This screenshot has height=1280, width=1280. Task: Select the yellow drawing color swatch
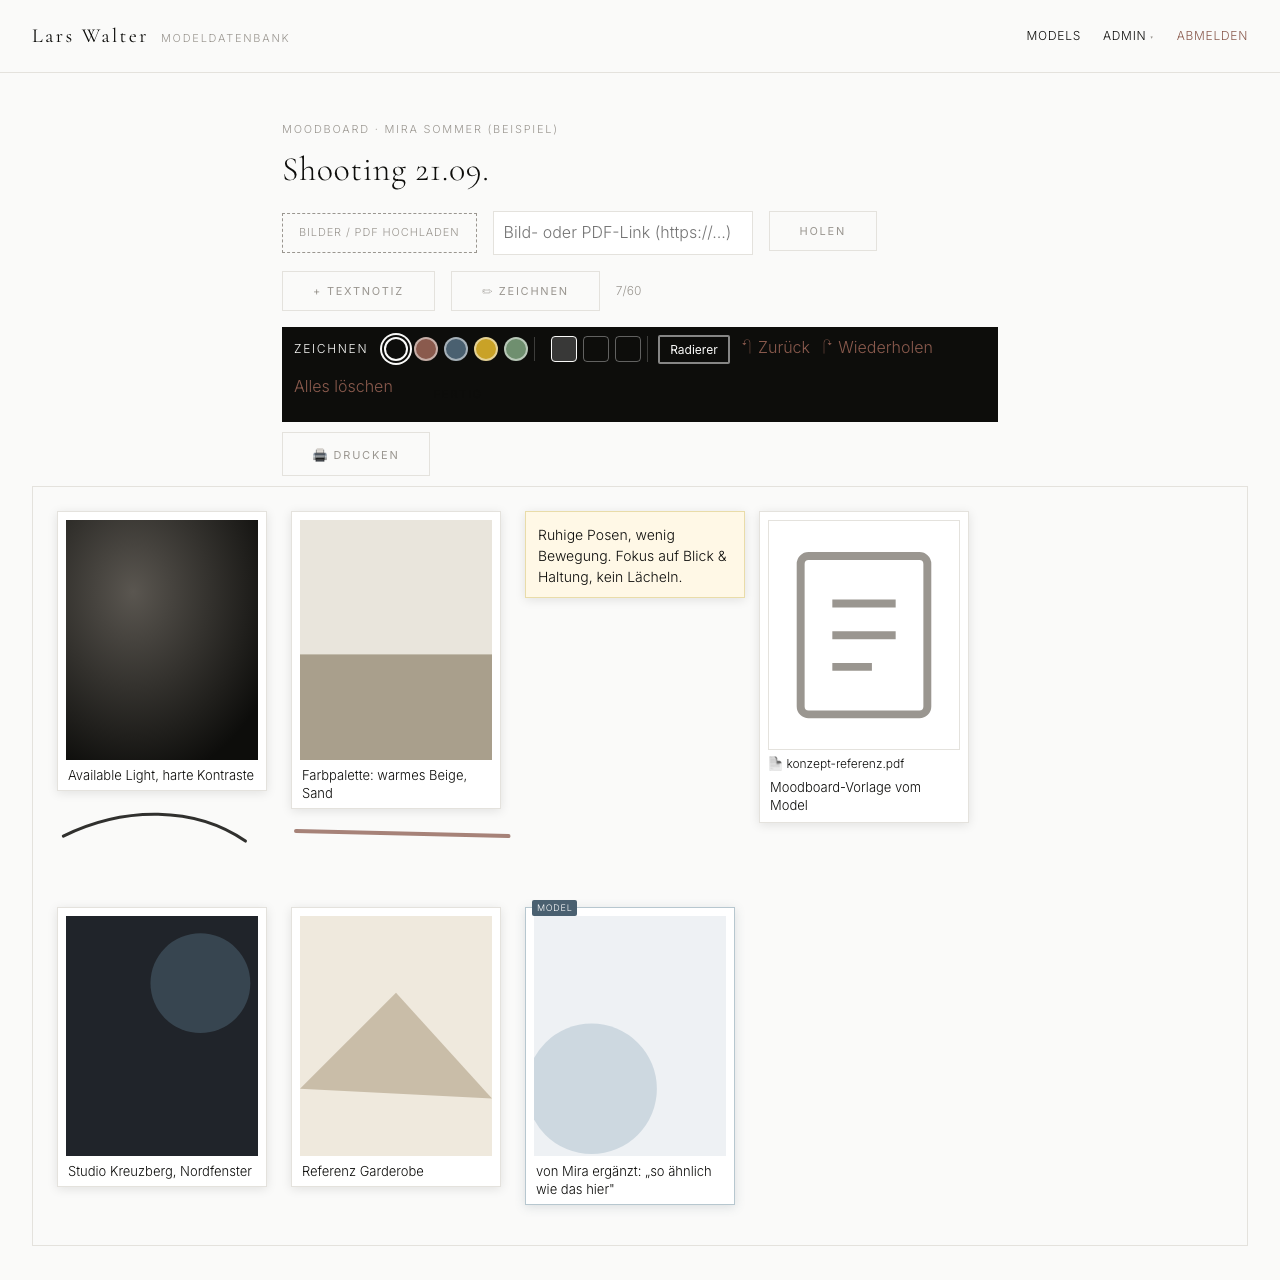point(486,349)
